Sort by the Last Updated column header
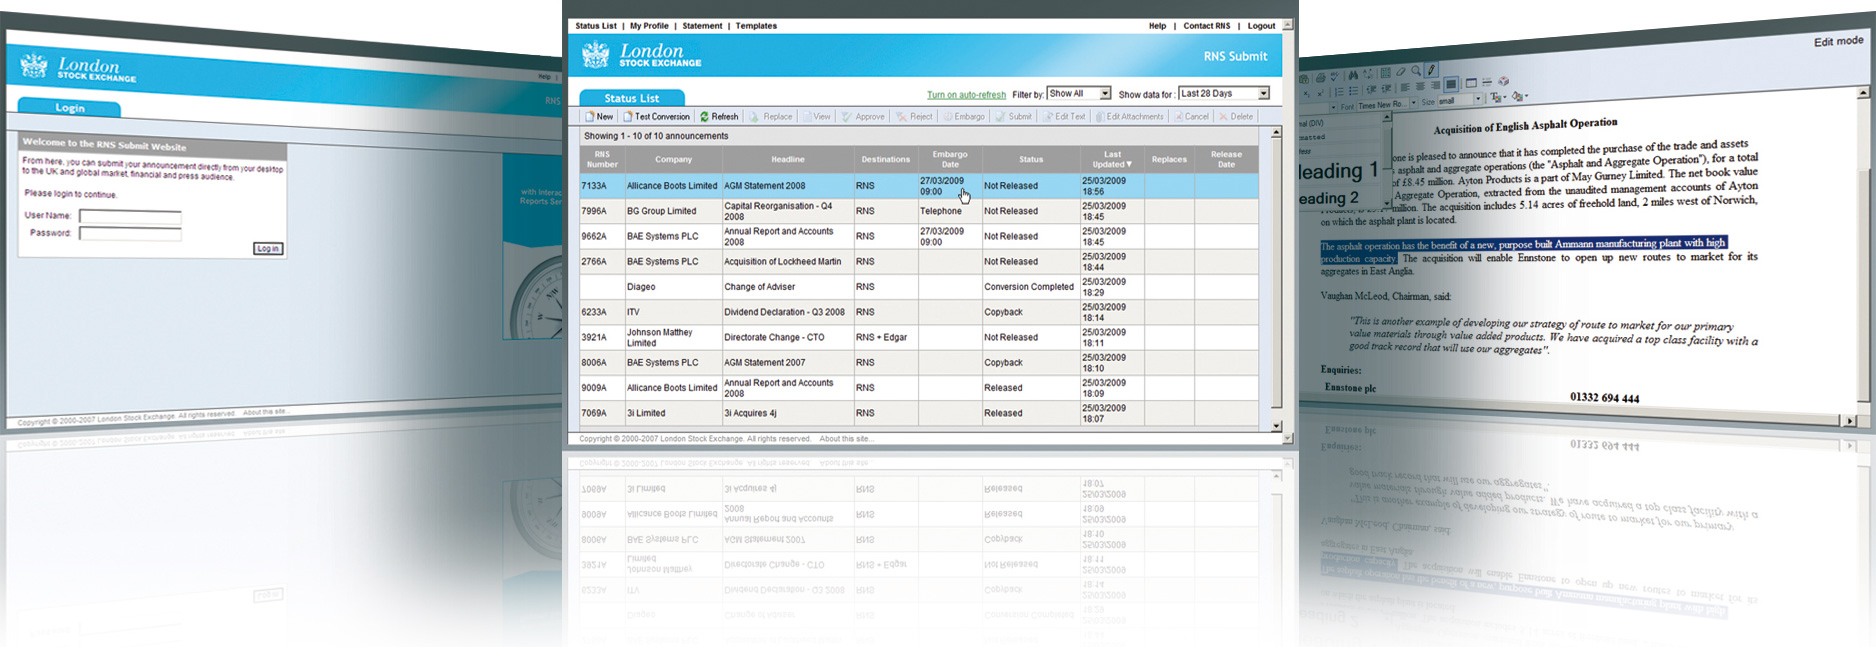This screenshot has width=1876, height=647. tap(1112, 159)
